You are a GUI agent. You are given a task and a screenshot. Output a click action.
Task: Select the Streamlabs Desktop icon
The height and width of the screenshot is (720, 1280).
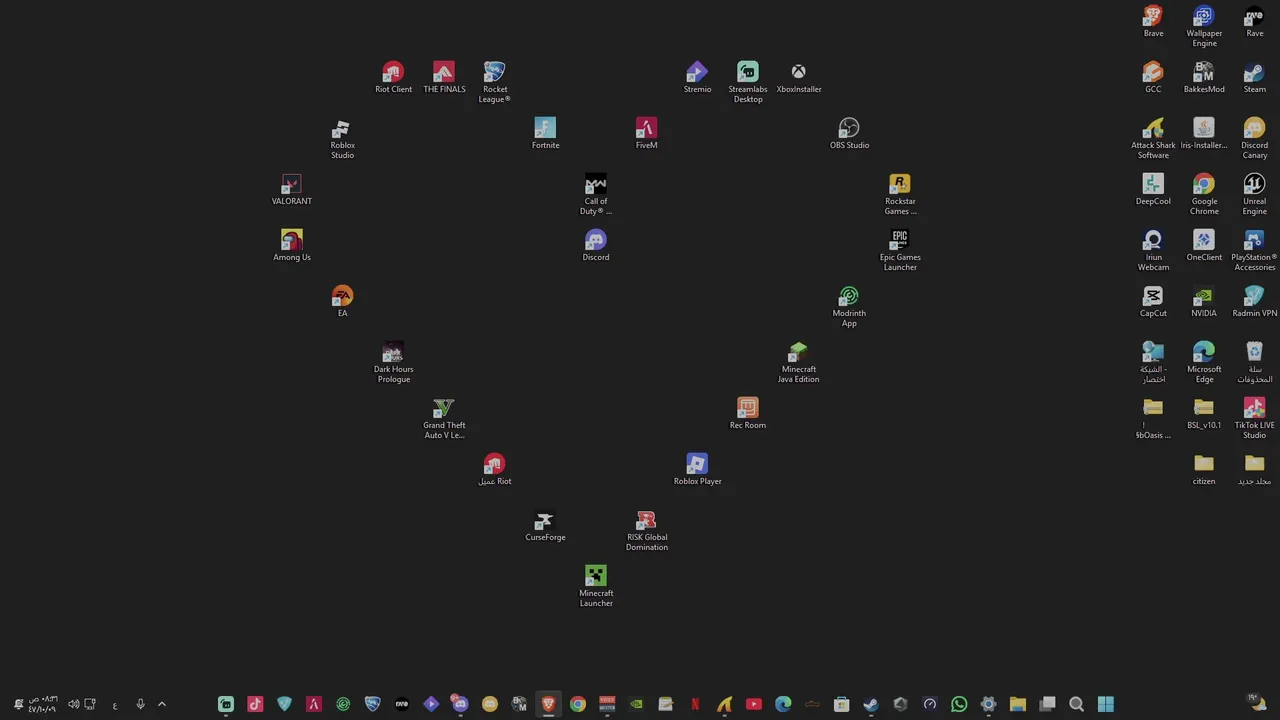point(748,82)
